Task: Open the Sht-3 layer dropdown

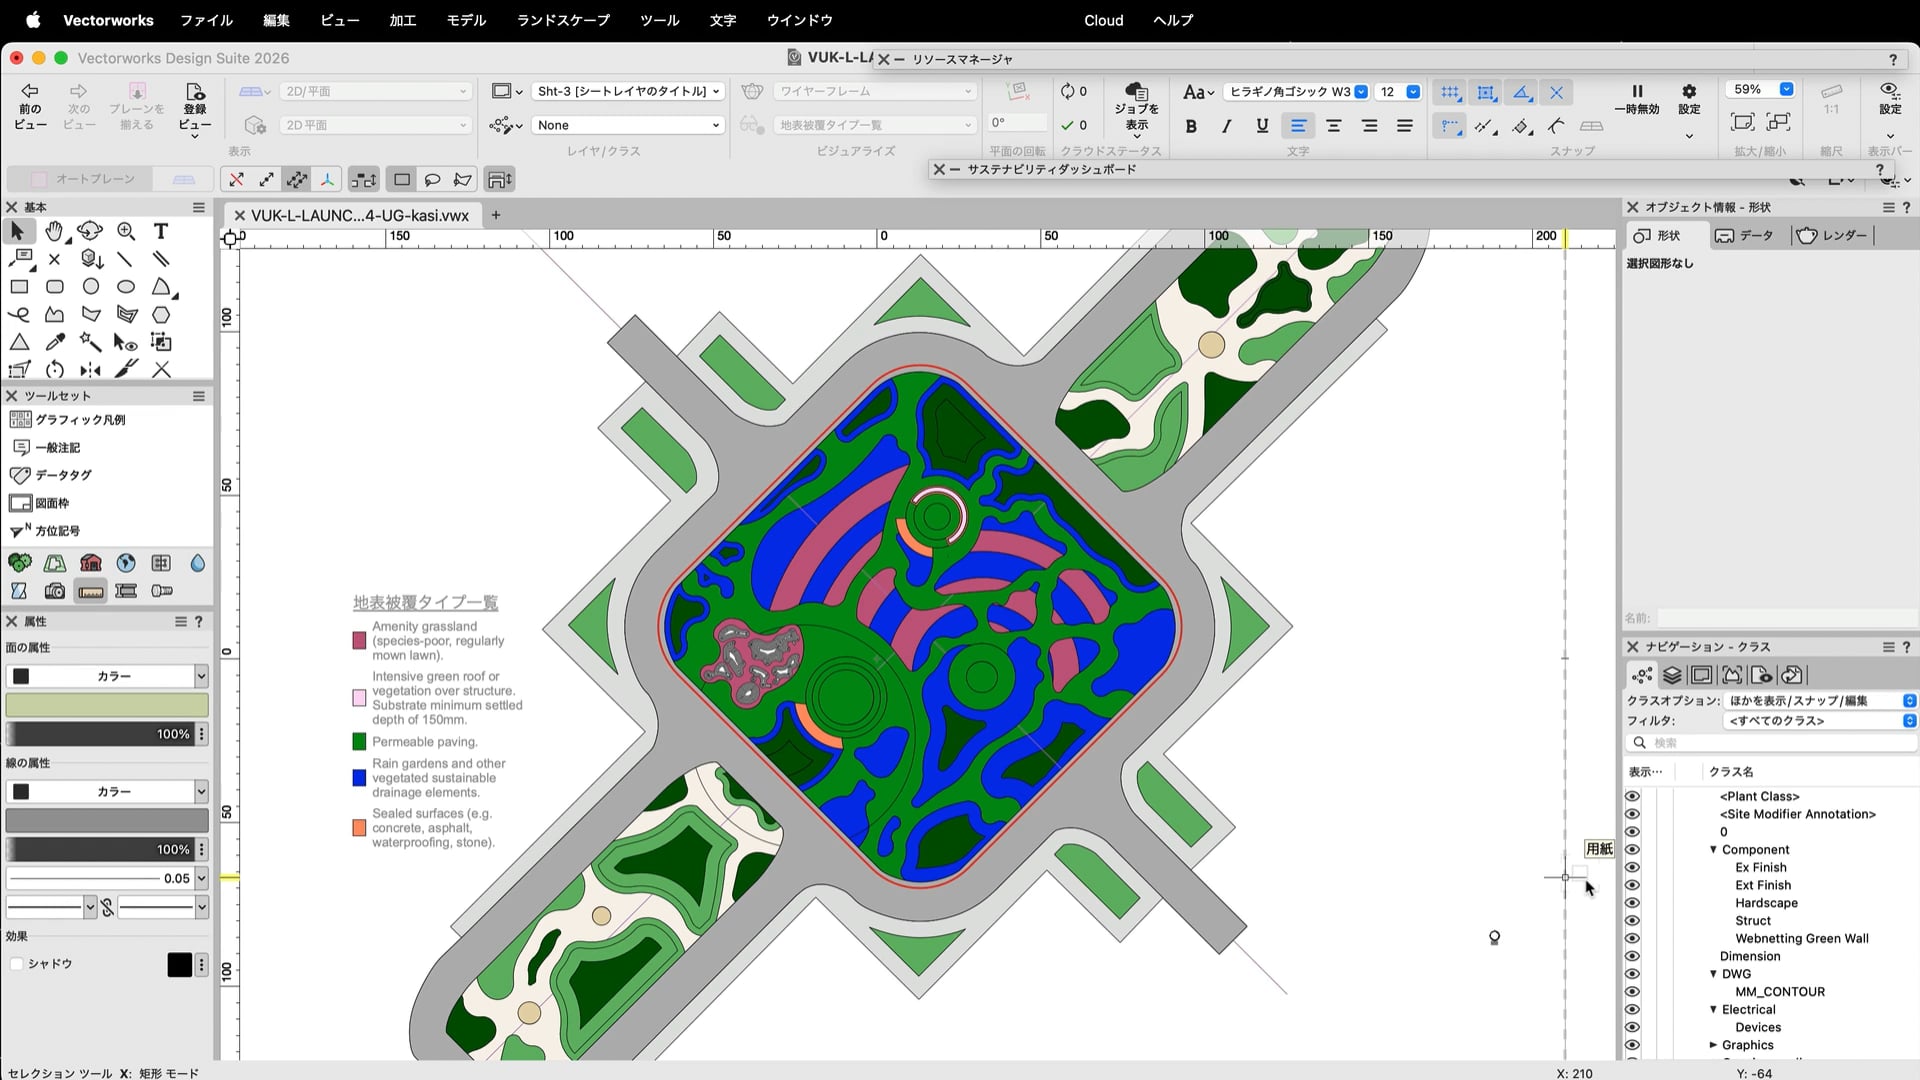Action: (x=628, y=91)
